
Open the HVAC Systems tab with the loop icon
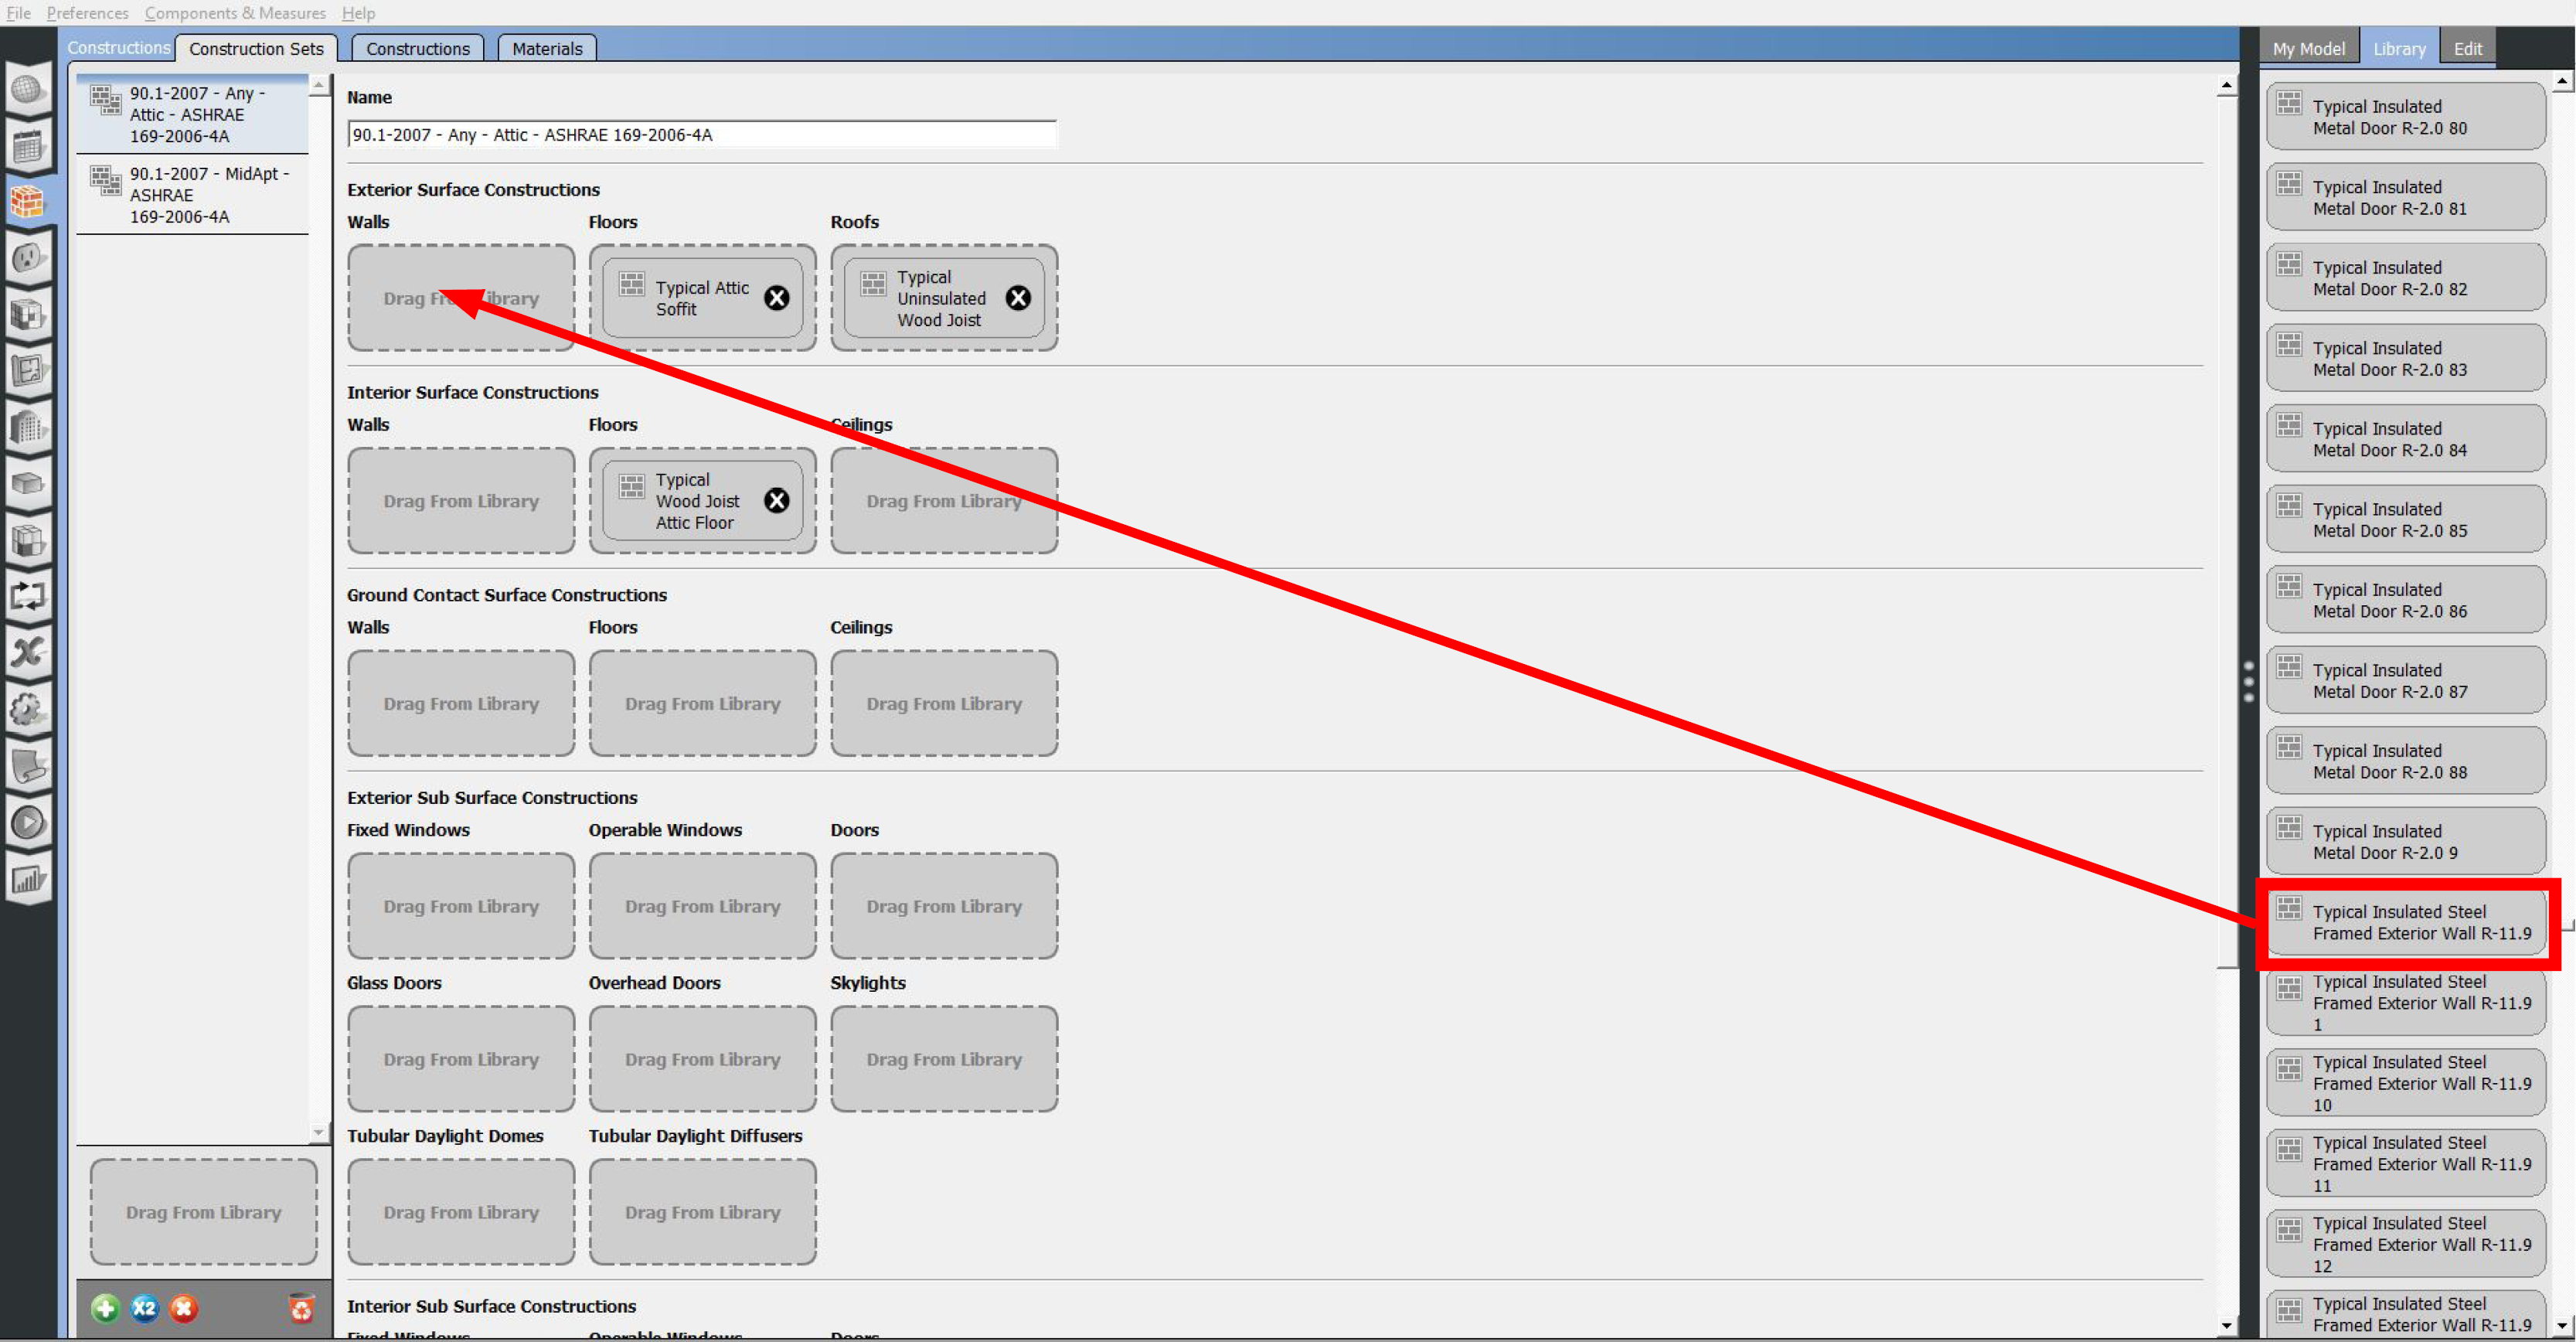click(x=28, y=597)
